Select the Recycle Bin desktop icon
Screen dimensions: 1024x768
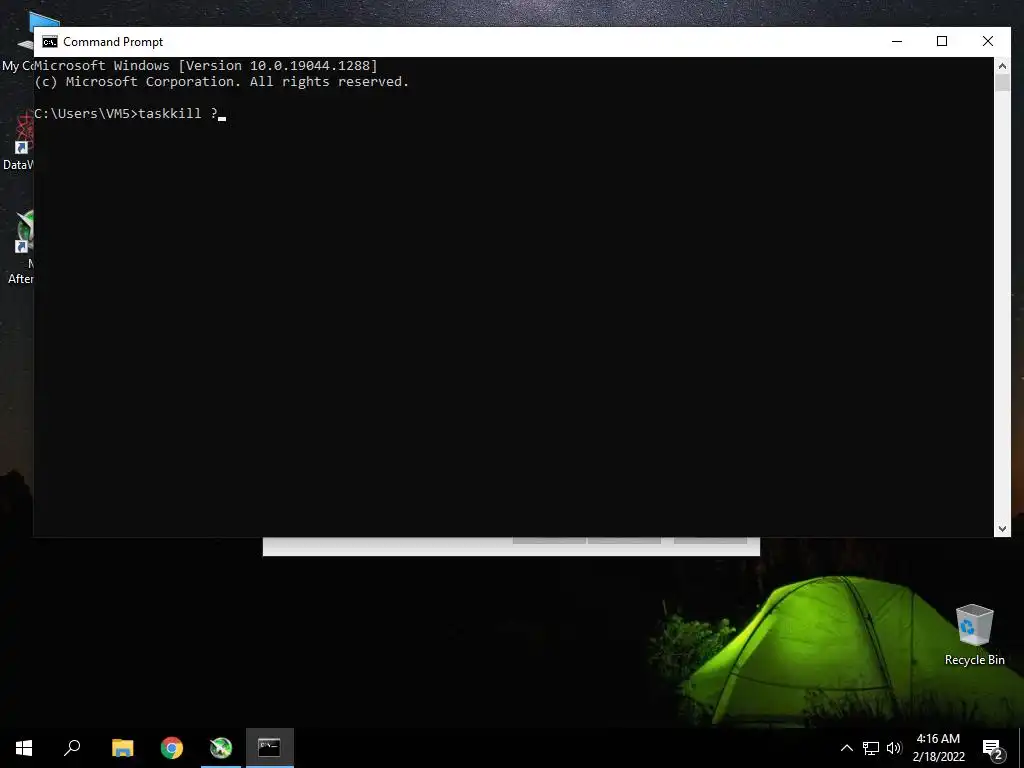click(974, 635)
